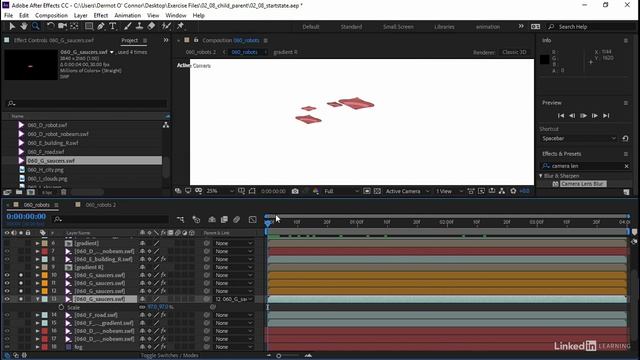Delete selected project item with trash icon
The height and width of the screenshot is (360, 640).
pos(63,192)
